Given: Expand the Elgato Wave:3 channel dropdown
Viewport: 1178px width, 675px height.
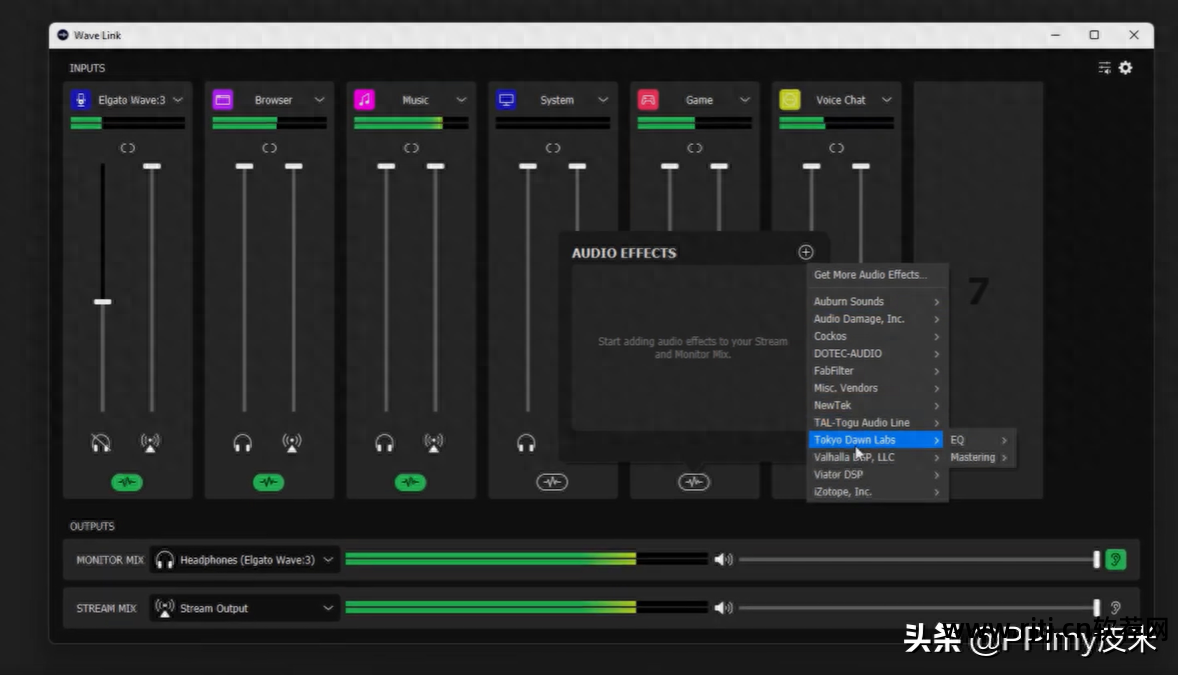Looking at the screenshot, I should click(x=178, y=100).
